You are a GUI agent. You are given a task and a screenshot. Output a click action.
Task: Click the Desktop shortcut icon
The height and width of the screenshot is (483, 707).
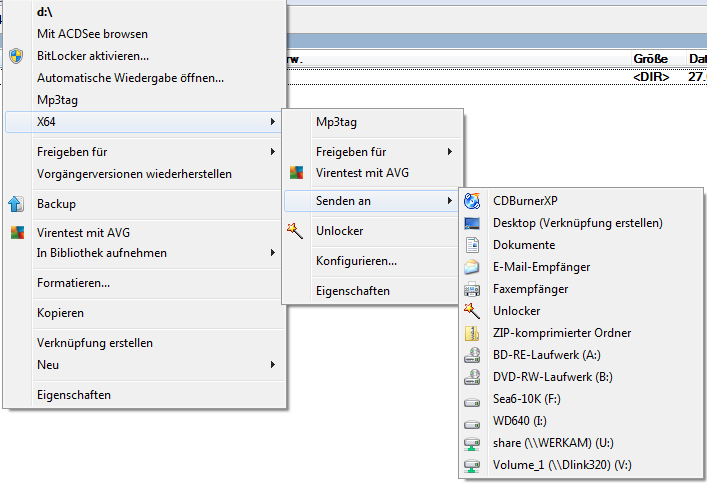(x=472, y=223)
